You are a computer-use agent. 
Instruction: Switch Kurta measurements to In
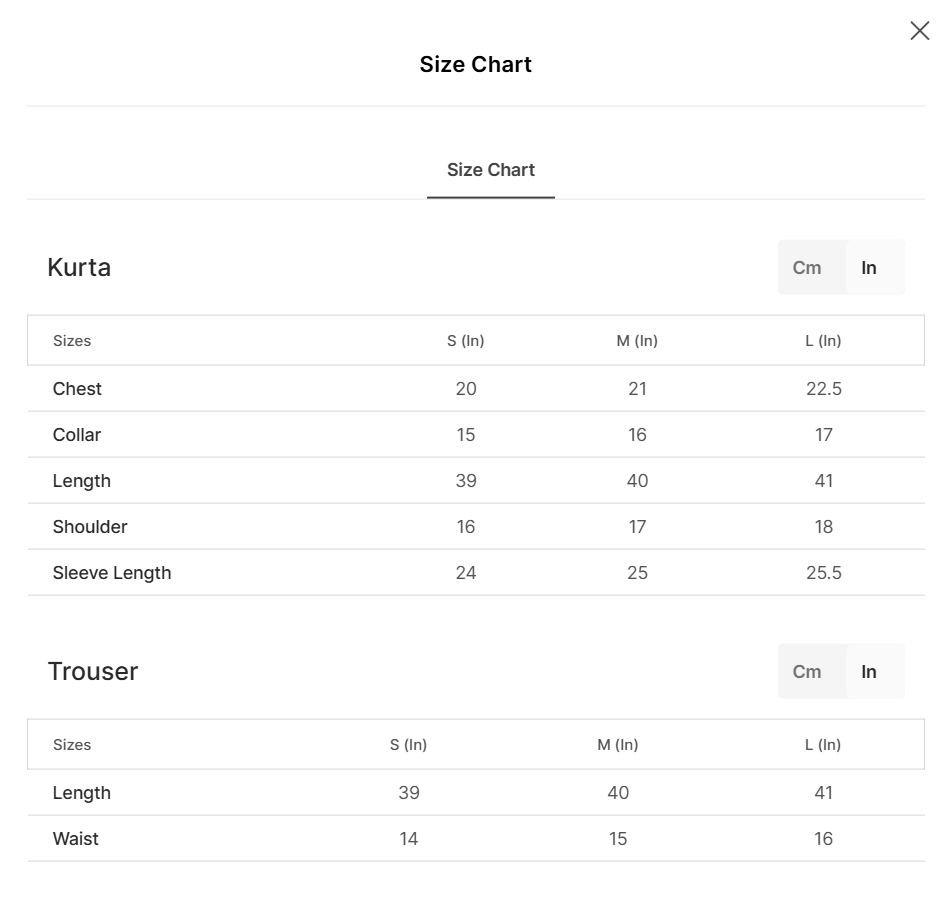pos(869,268)
